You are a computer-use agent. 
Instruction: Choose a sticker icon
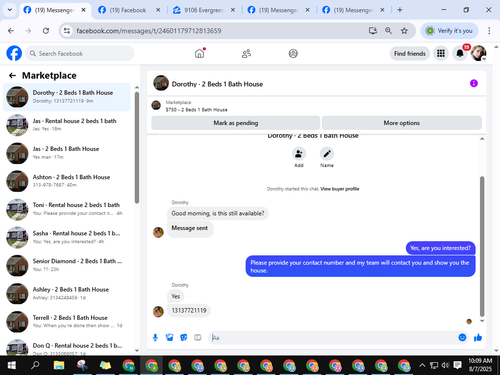pos(184,338)
